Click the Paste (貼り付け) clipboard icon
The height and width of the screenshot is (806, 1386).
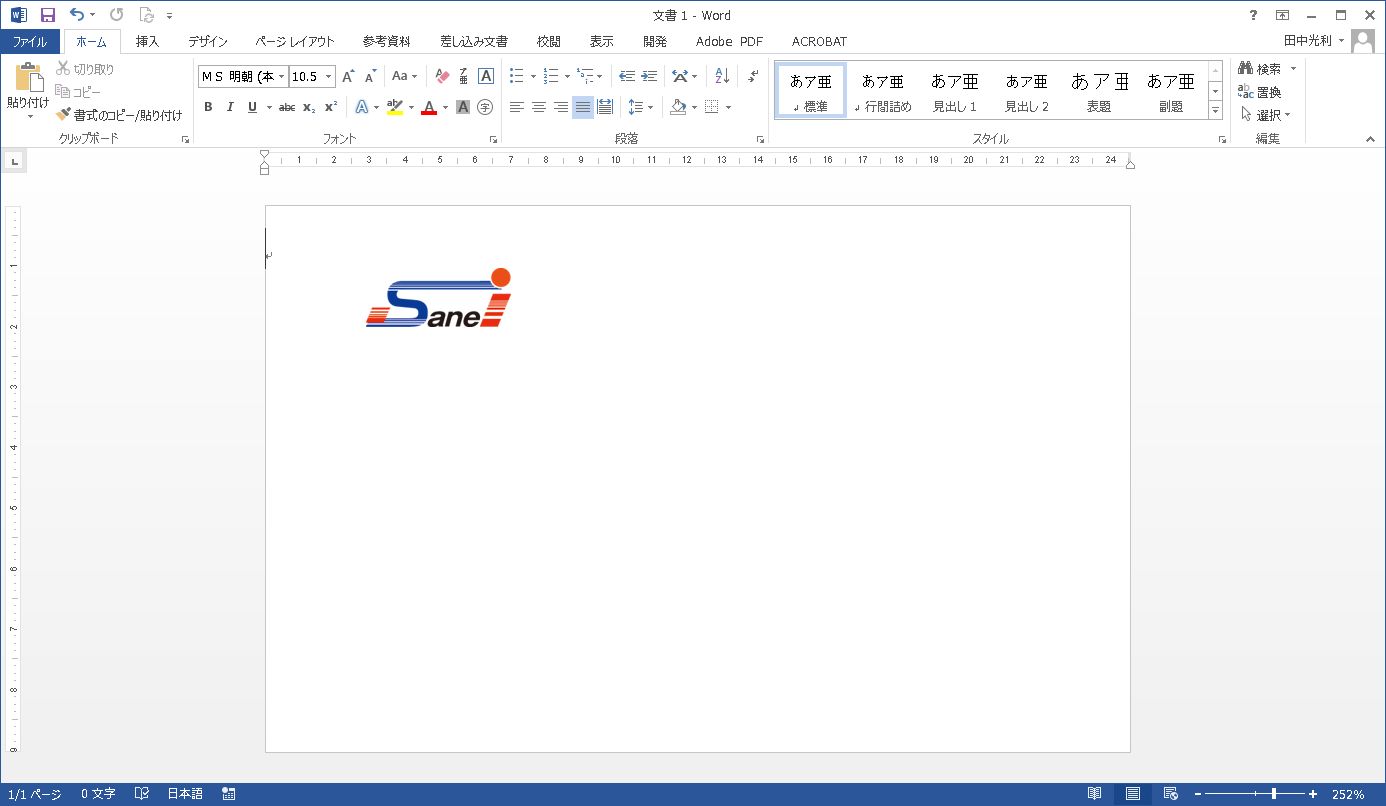pos(28,78)
